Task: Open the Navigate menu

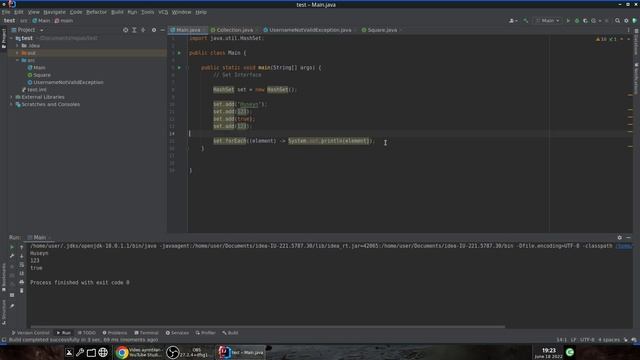Action: point(54,12)
